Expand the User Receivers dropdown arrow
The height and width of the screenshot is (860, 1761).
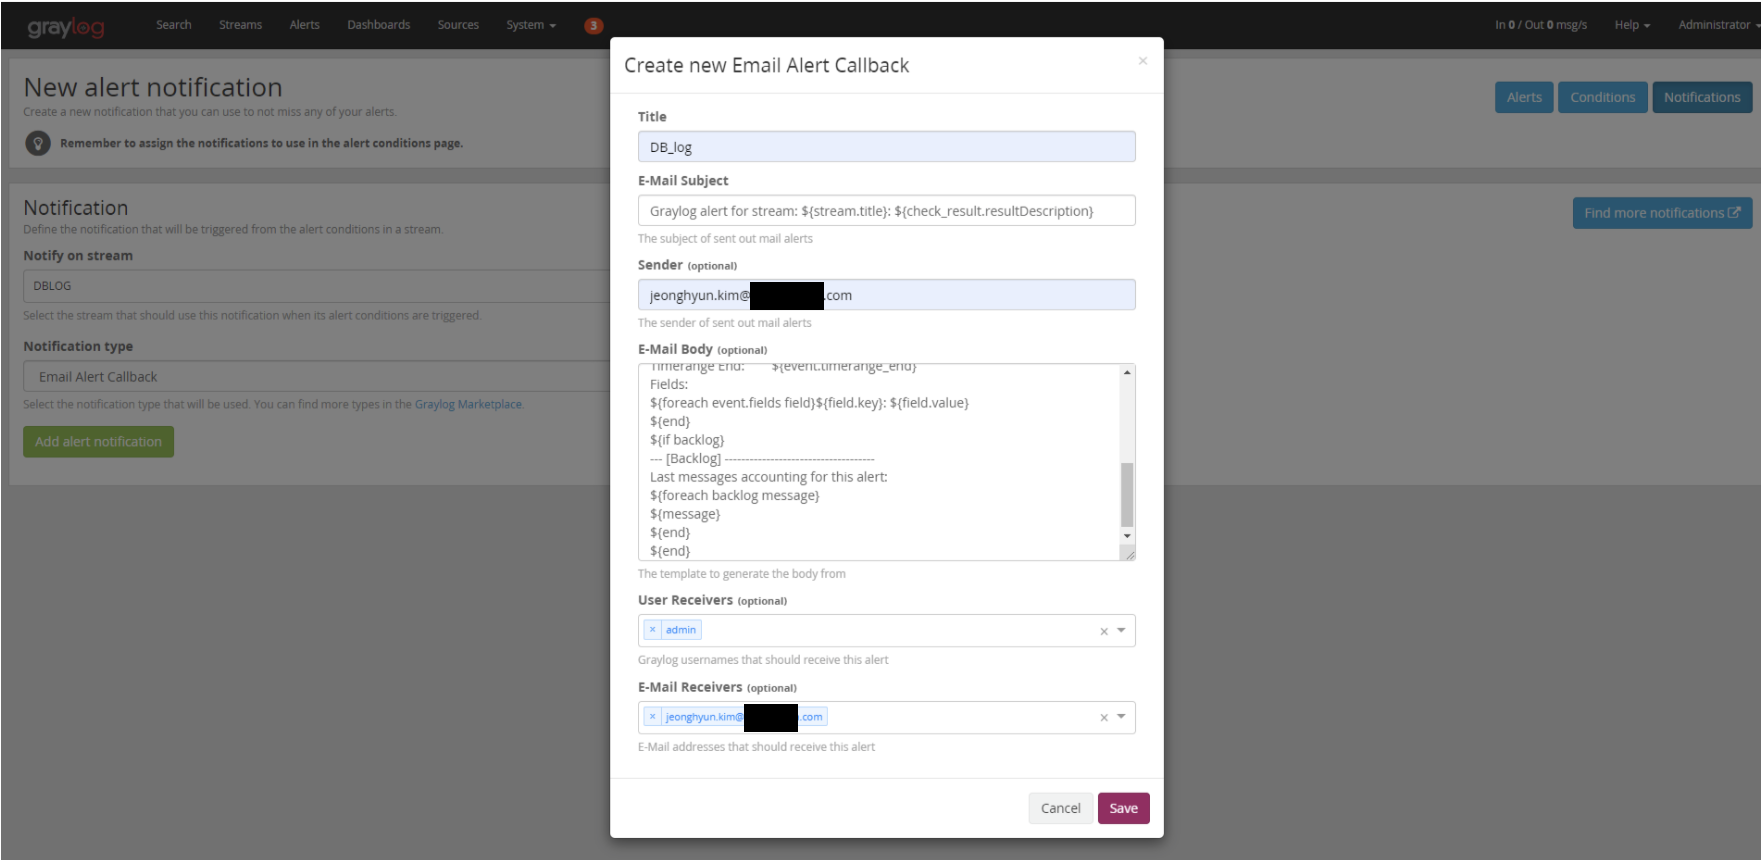[1121, 630]
